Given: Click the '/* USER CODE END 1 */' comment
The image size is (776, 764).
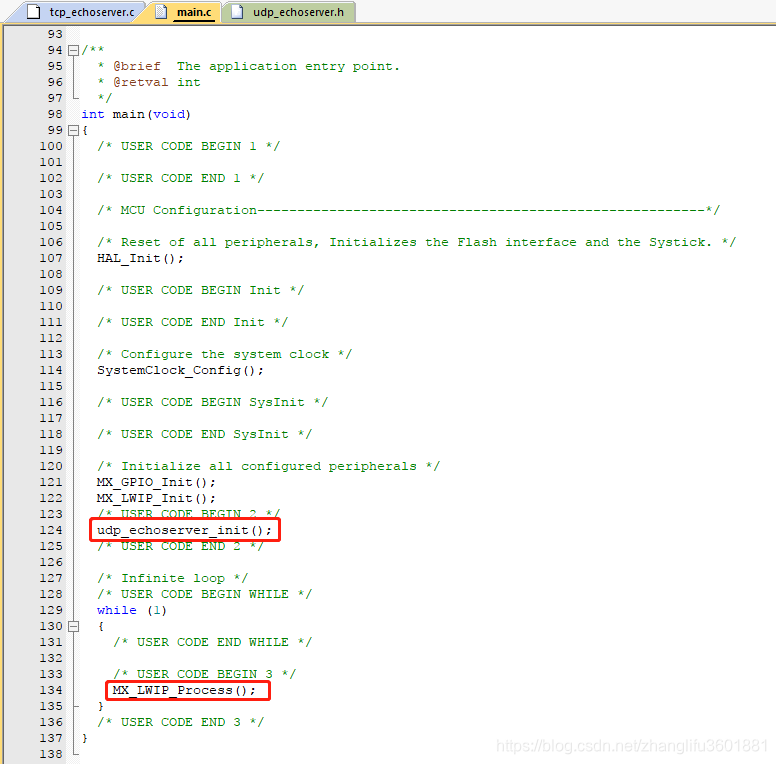Looking at the screenshot, I should [x=181, y=178].
